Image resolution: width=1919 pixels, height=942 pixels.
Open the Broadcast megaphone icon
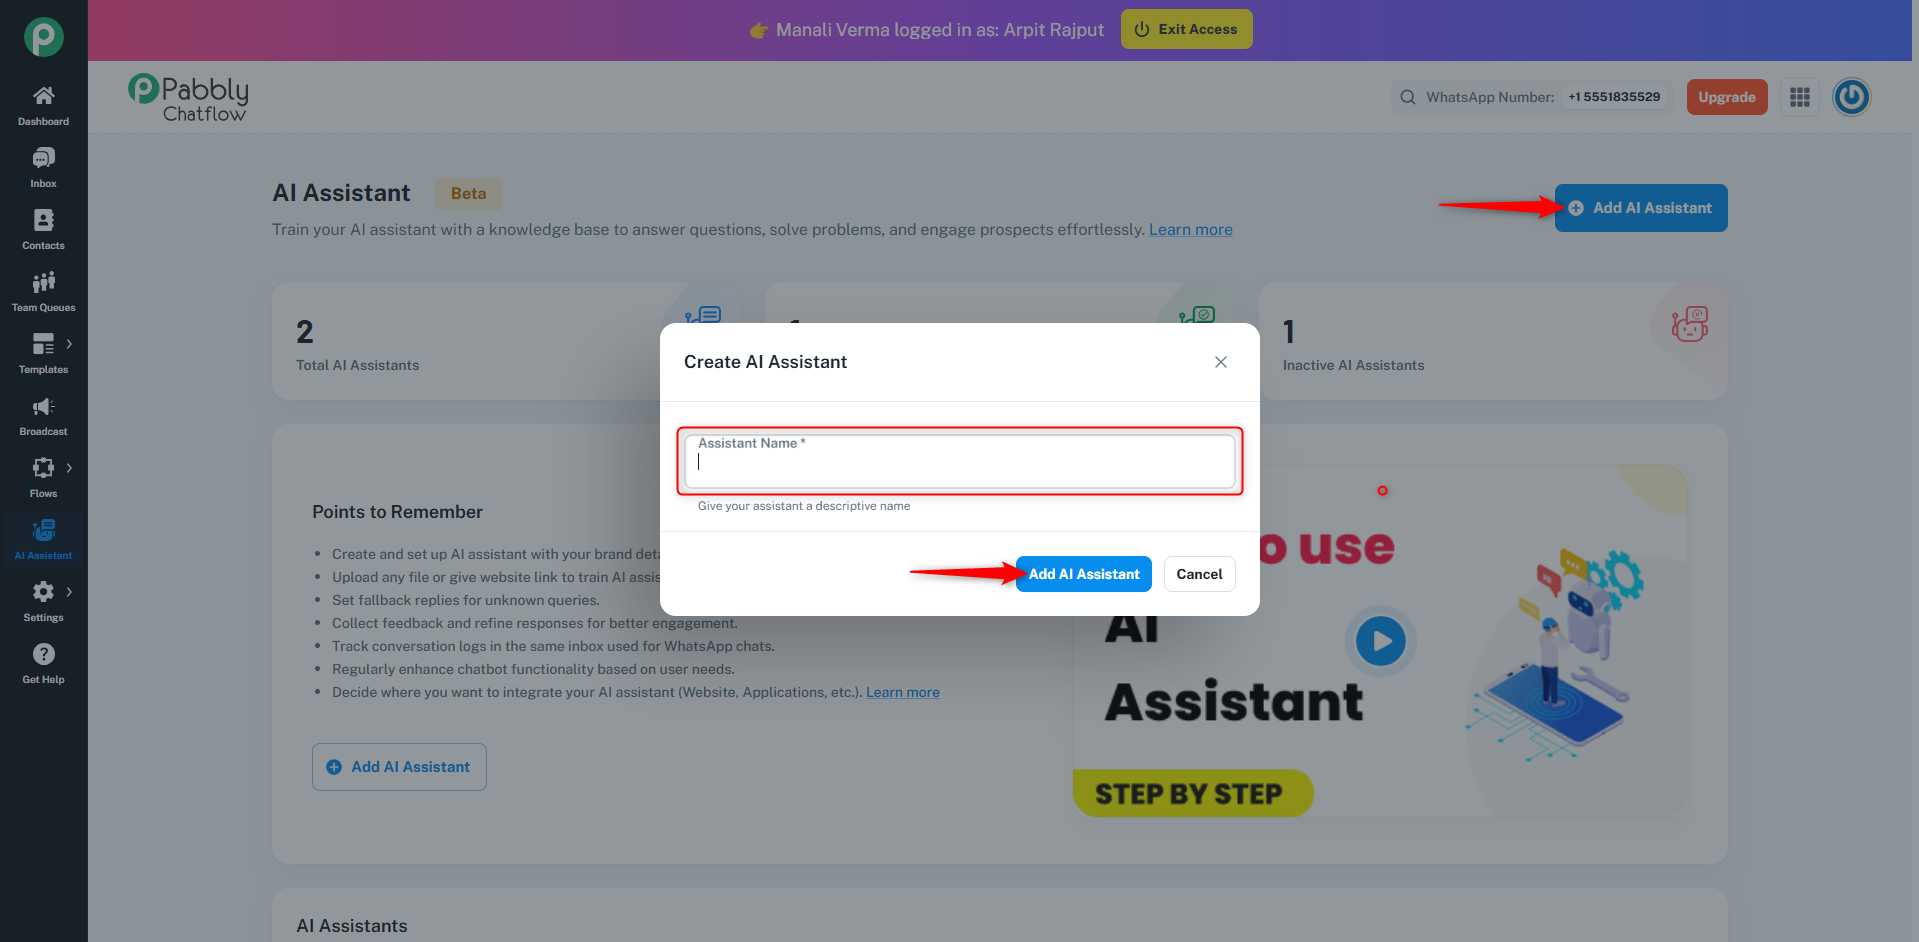[43, 406]
